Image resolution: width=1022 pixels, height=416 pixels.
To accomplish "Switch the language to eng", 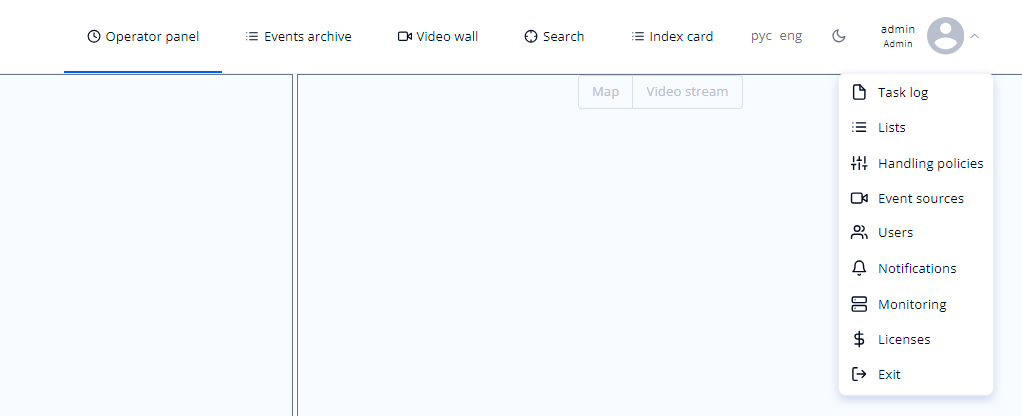I will pos(791,36).
